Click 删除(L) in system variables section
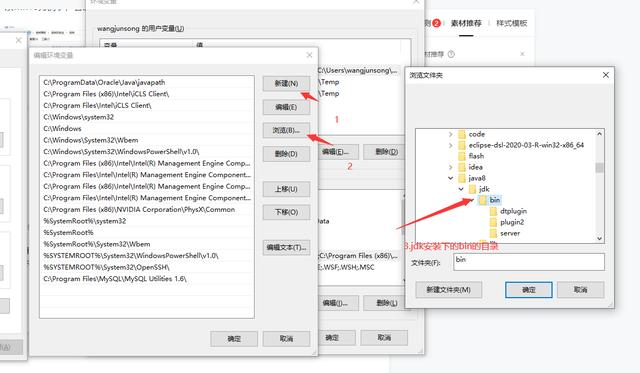 384,303
